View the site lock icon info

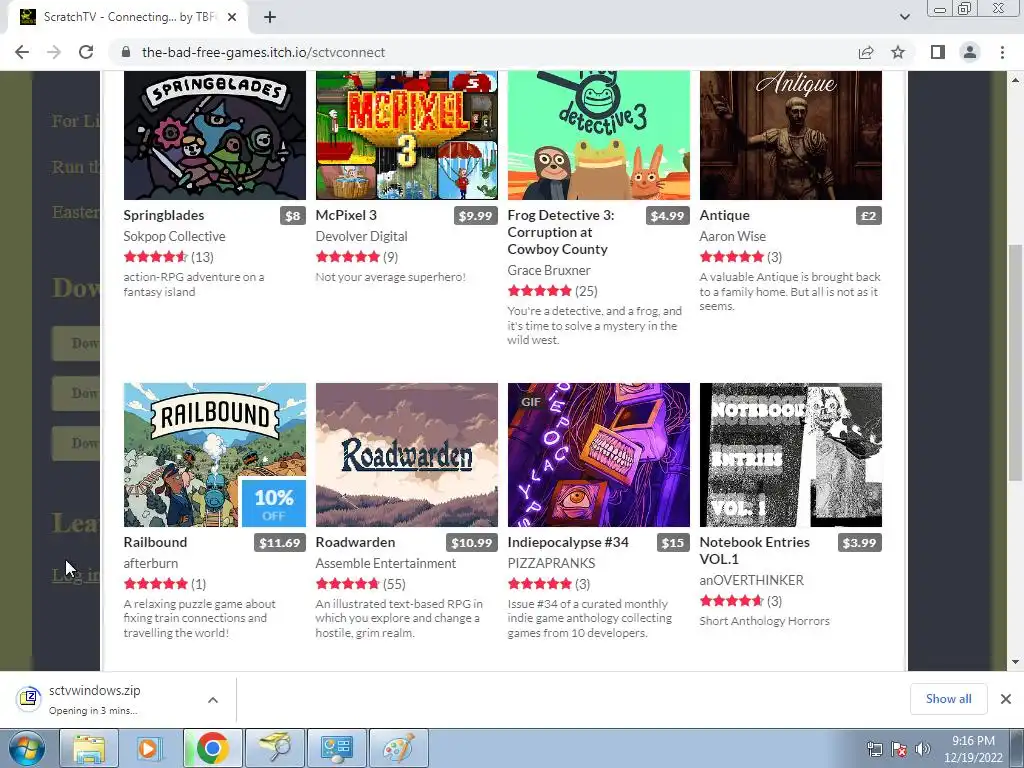click(126, 52)
